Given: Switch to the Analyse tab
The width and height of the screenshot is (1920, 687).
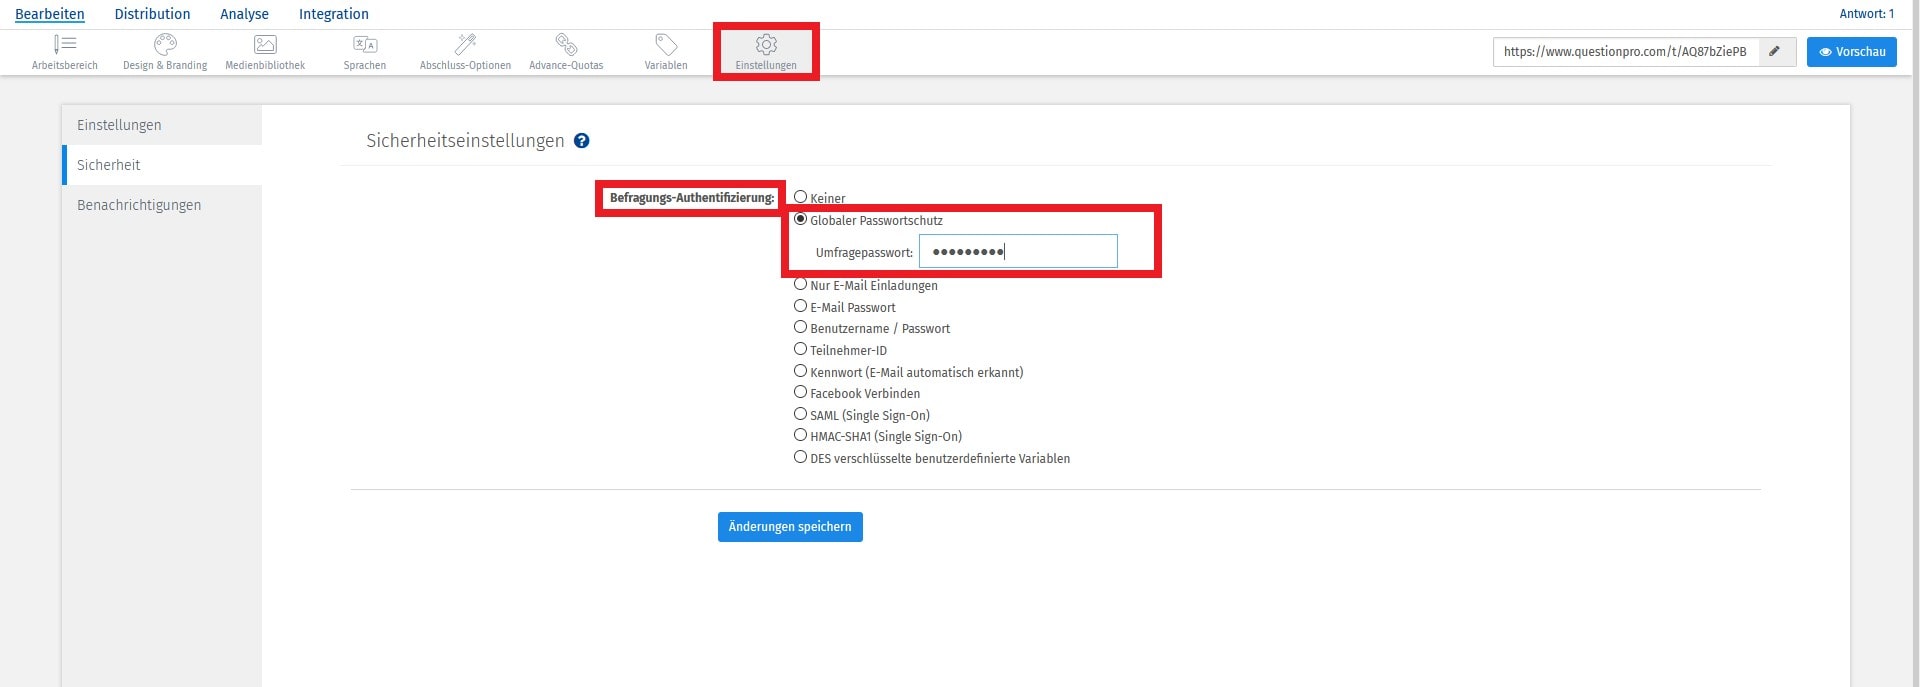Looking at the screenshot, I should (244, 14).
